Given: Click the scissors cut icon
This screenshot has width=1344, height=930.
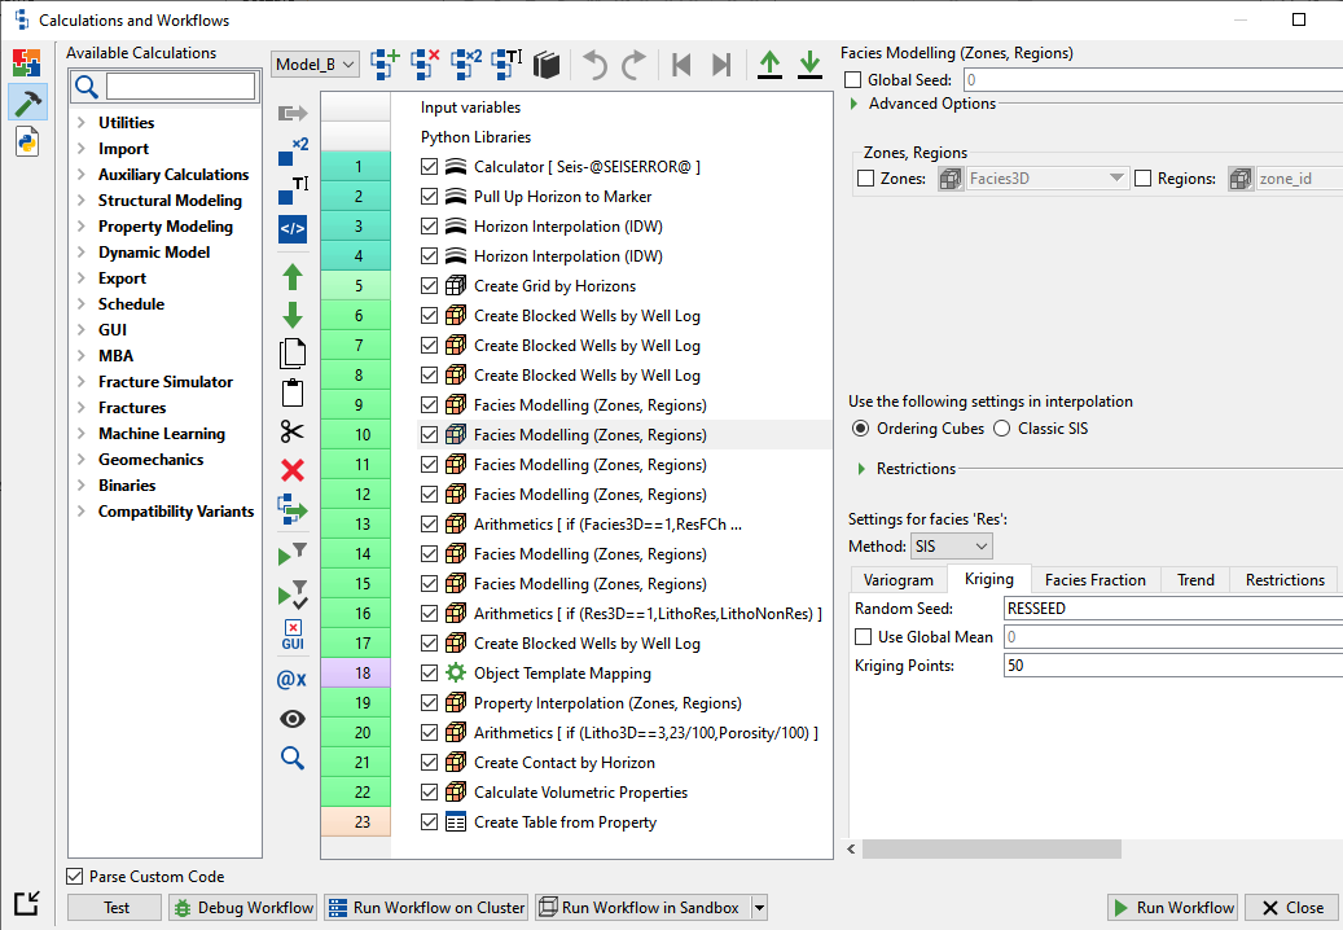Looking at the screenshot, I should pos(292,432).
